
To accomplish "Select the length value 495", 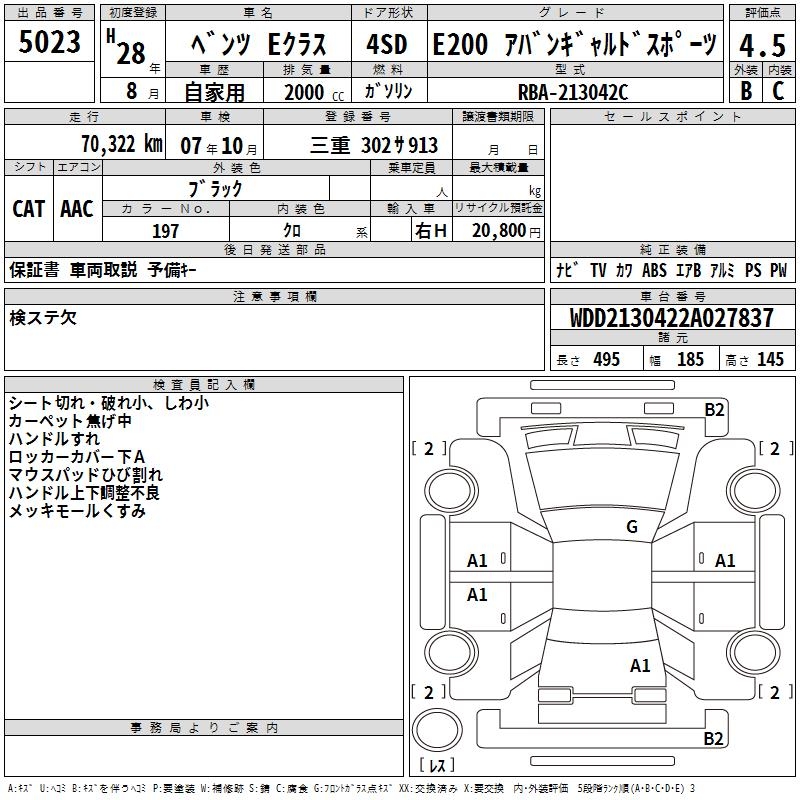I will click(607, 359).
